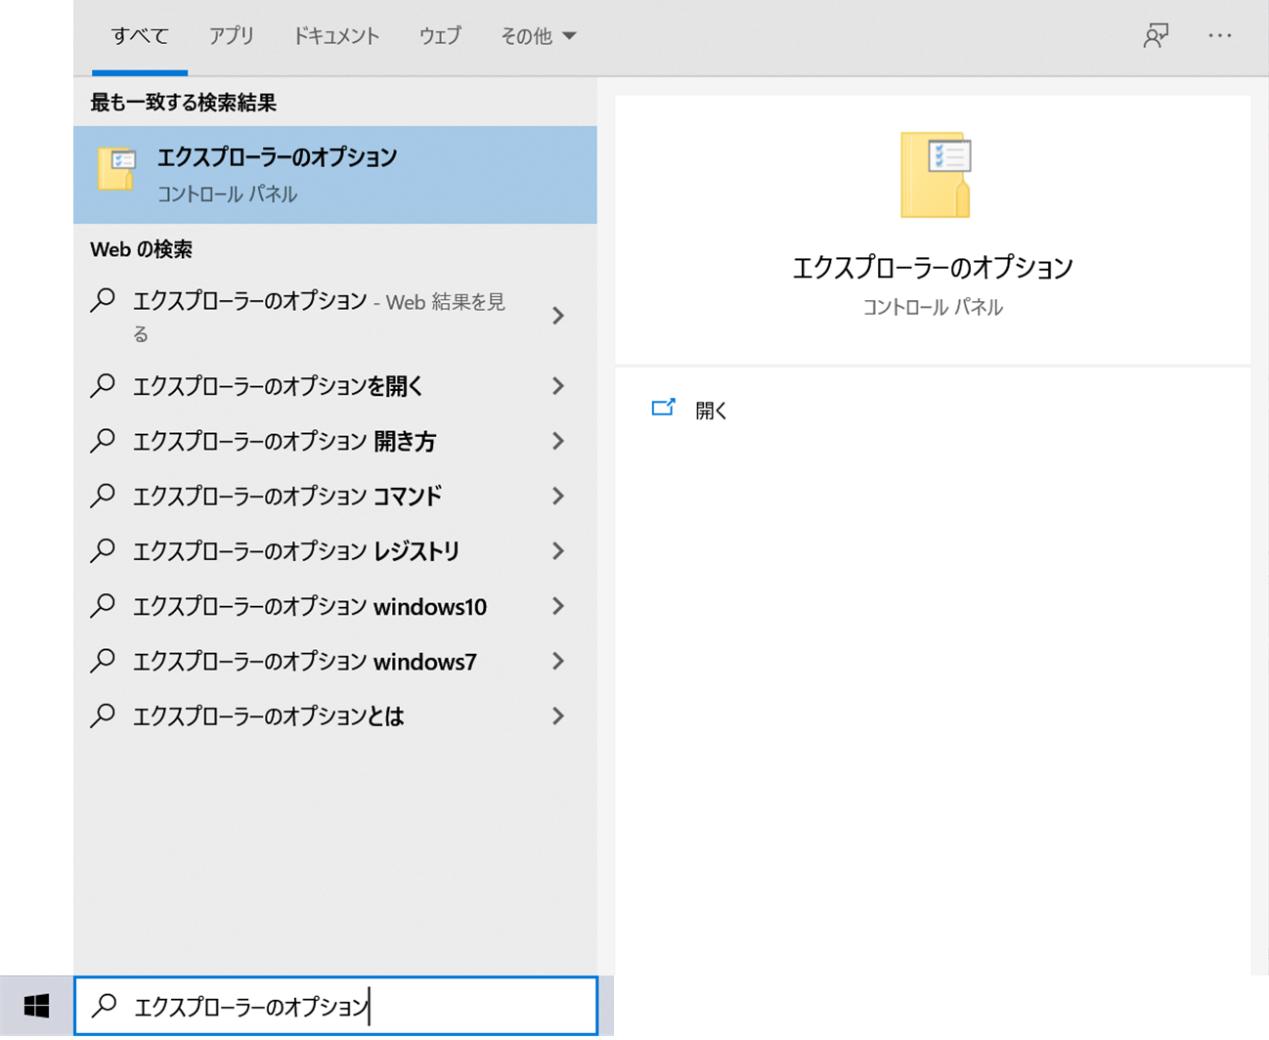Select the エクスプローラーのオプション レジストリ suggestion
Viewport: 1269px width, 1040px height.
point(335,551)
